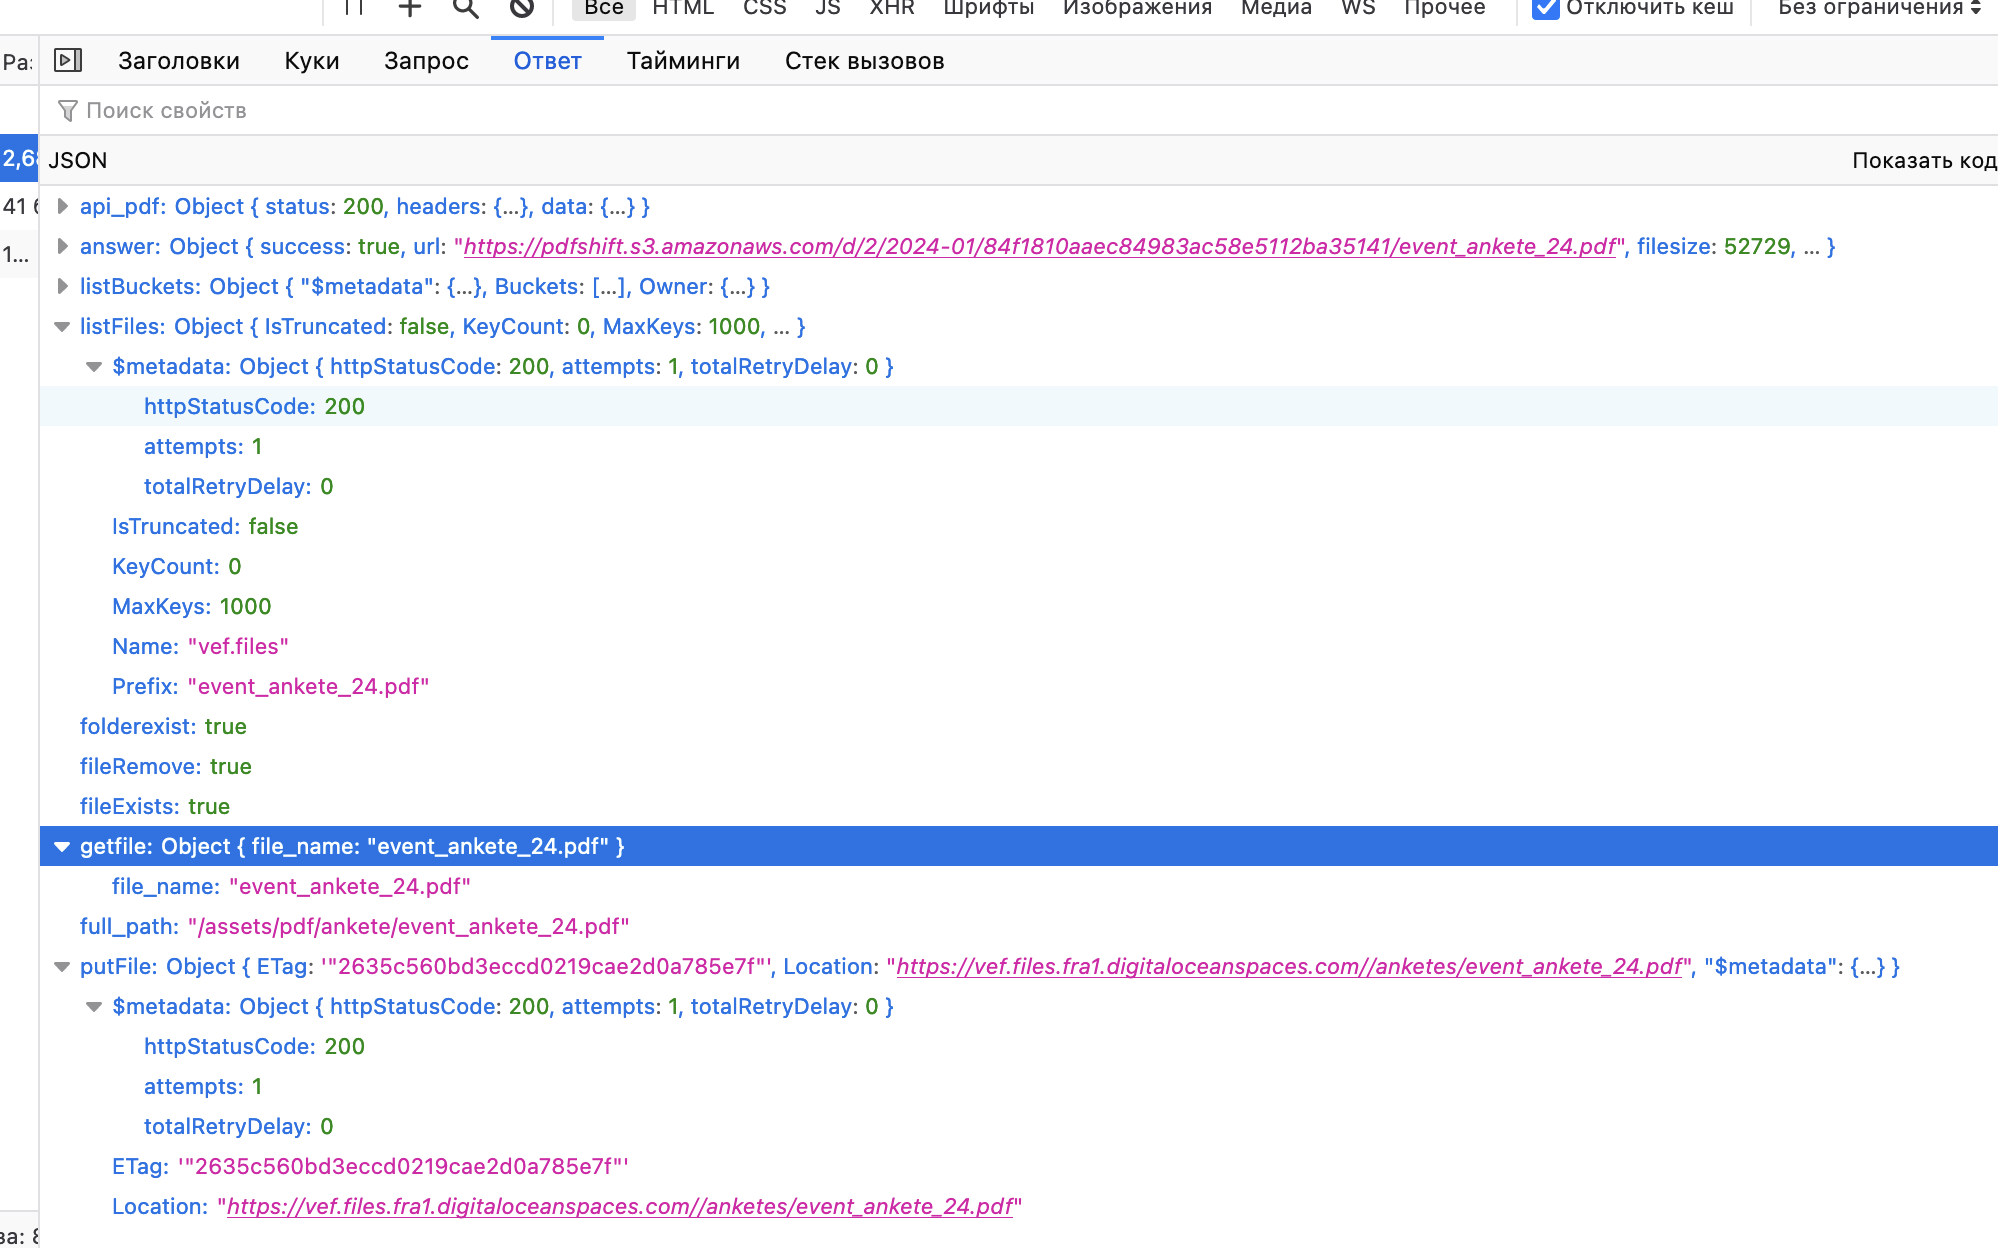Open the Тайминги tab

683,61
